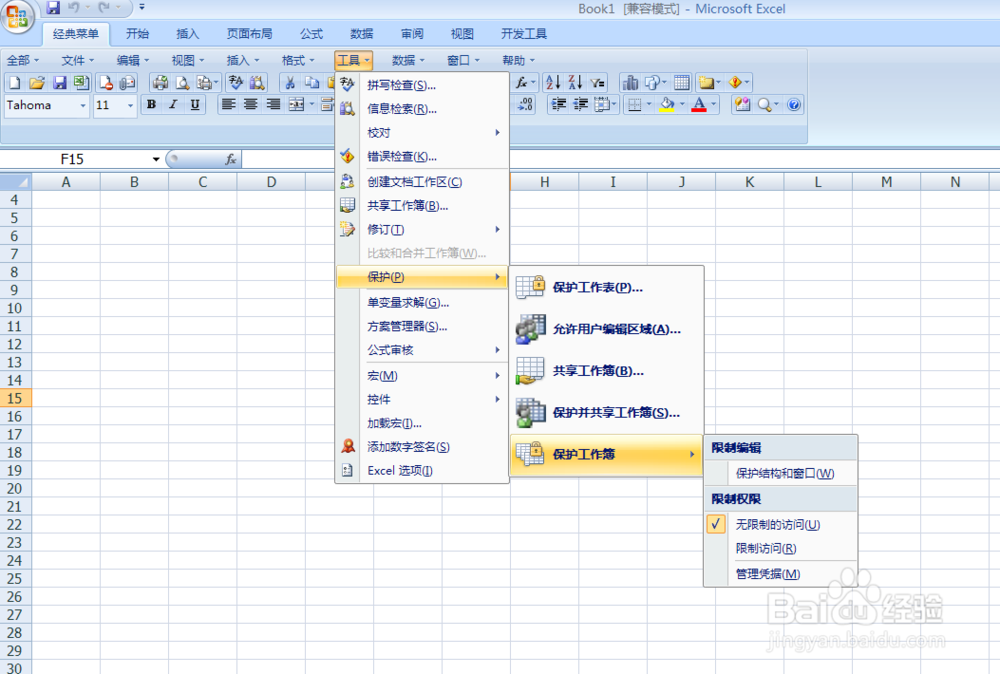
Task: Click 管理凭据(M) menu entry
Action: click(x=781, y=574)
